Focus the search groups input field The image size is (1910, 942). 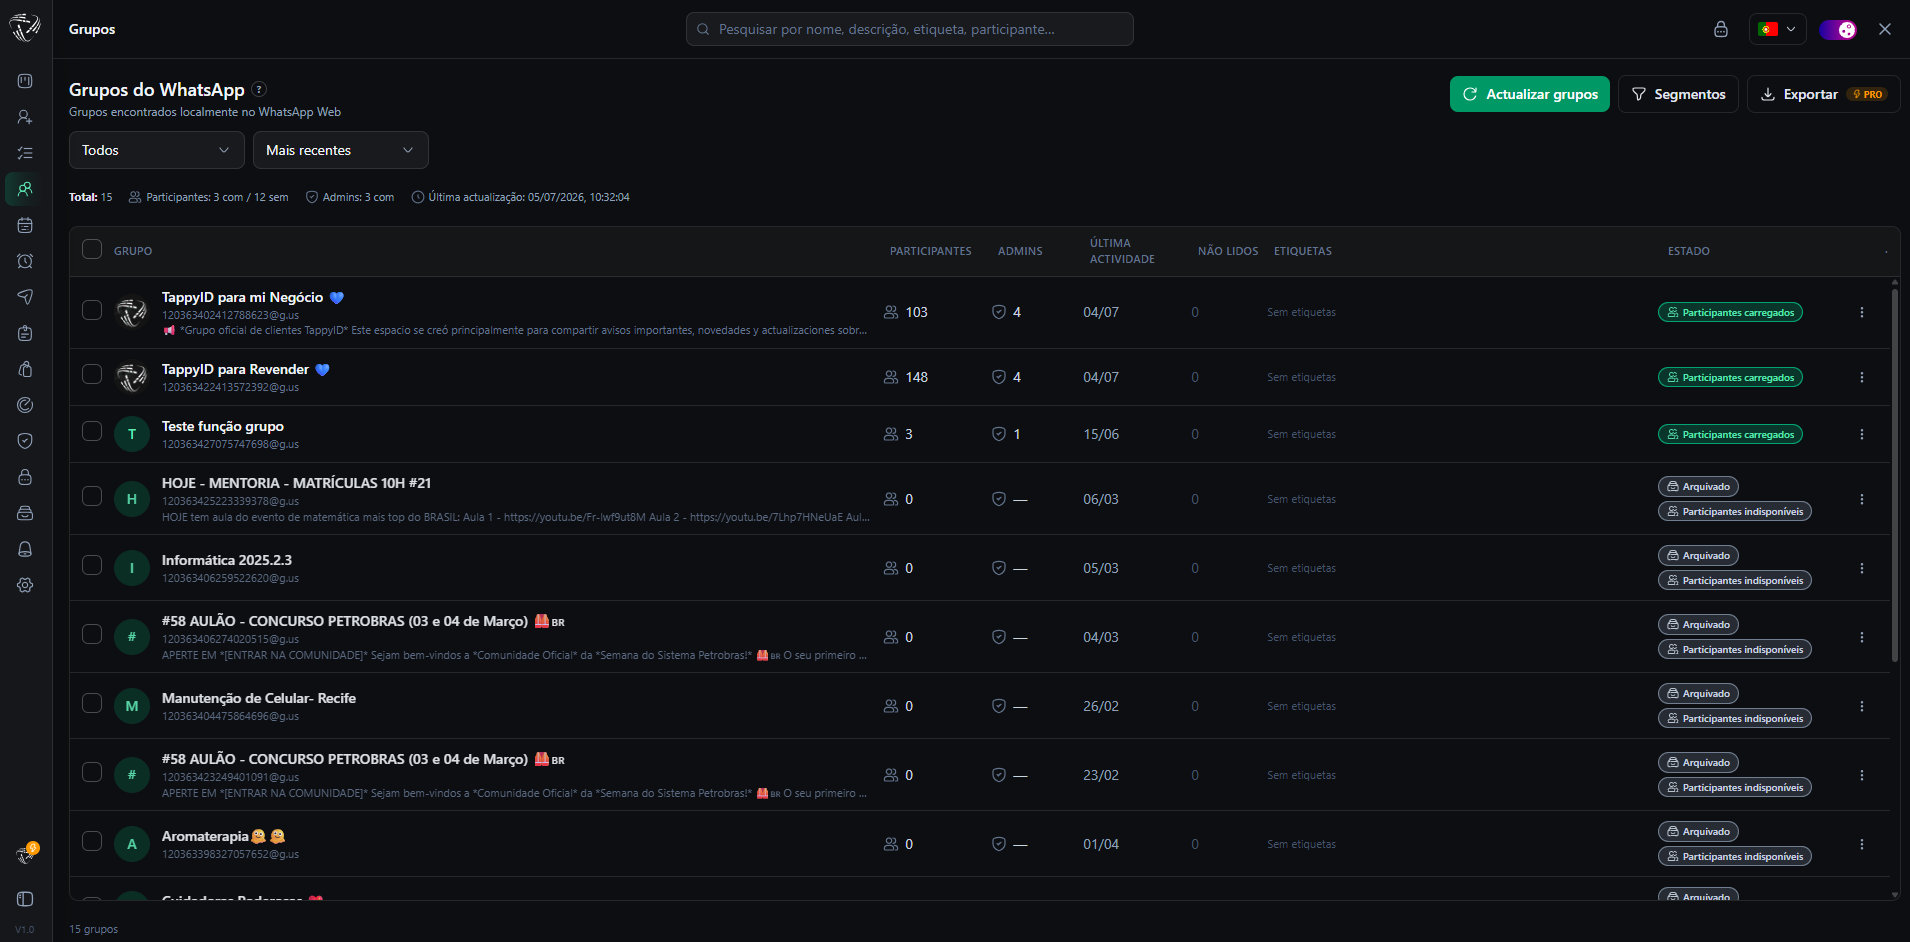pyautogui.click(x=910, y=29)
